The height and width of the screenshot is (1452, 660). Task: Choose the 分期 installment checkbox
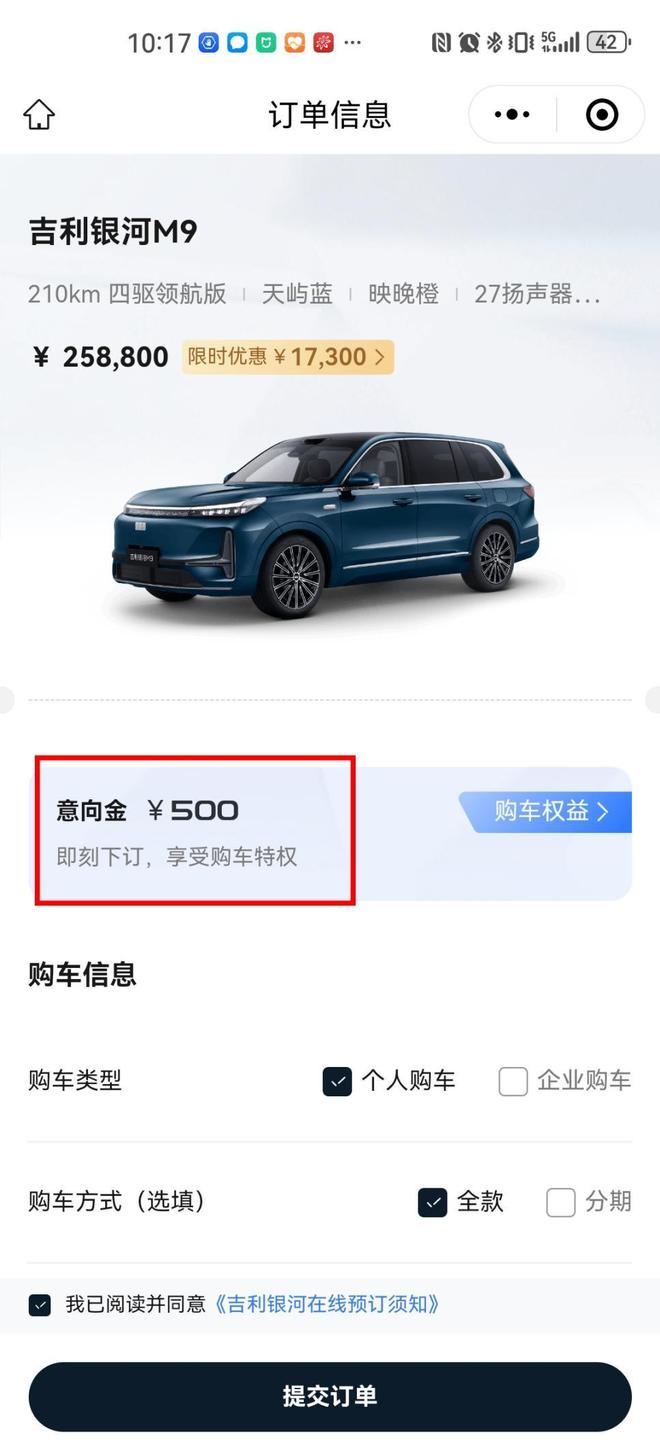[x=561, y=1202]
